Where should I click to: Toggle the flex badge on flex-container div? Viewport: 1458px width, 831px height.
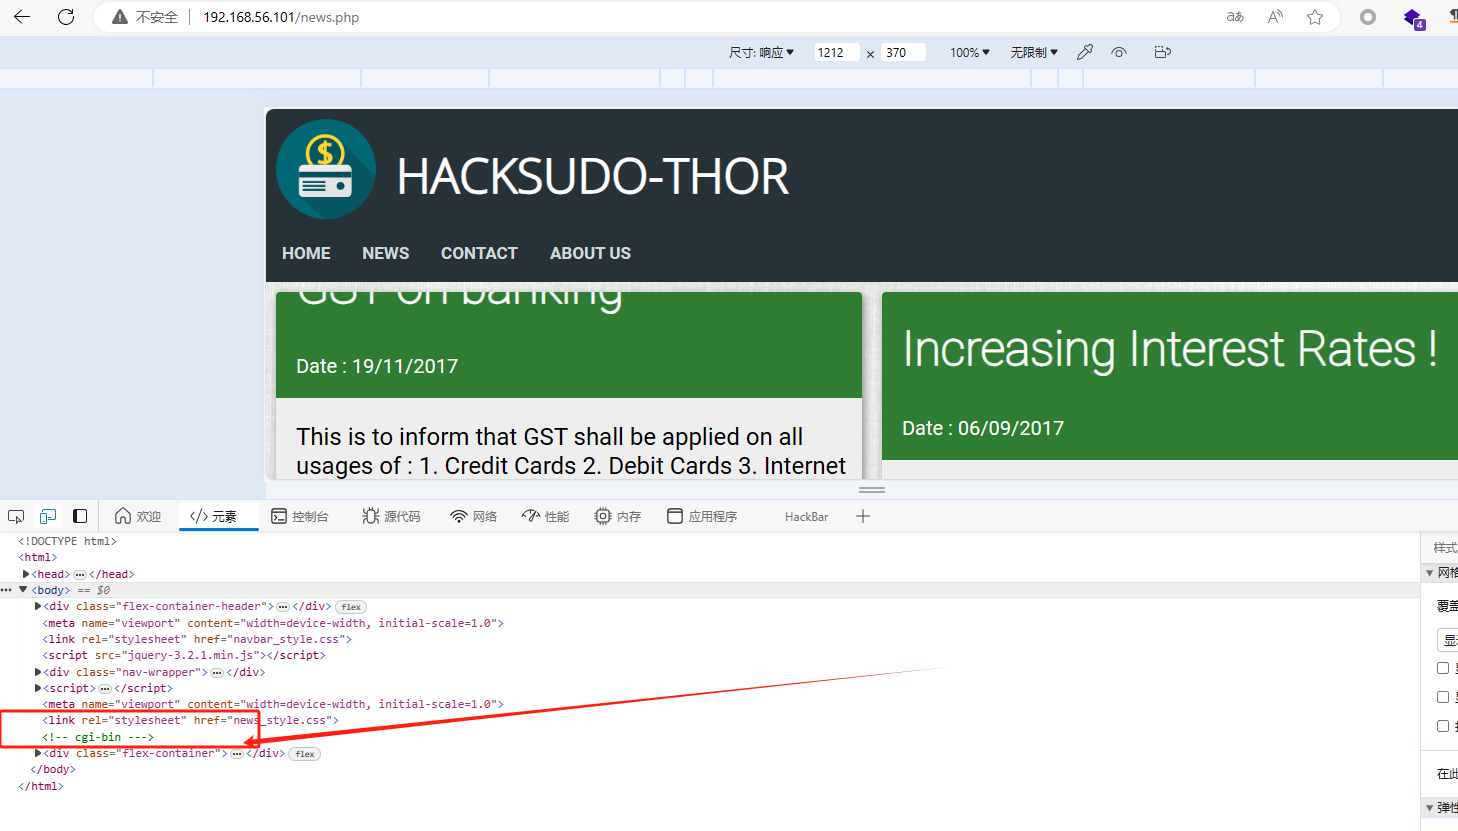[304, 753]
